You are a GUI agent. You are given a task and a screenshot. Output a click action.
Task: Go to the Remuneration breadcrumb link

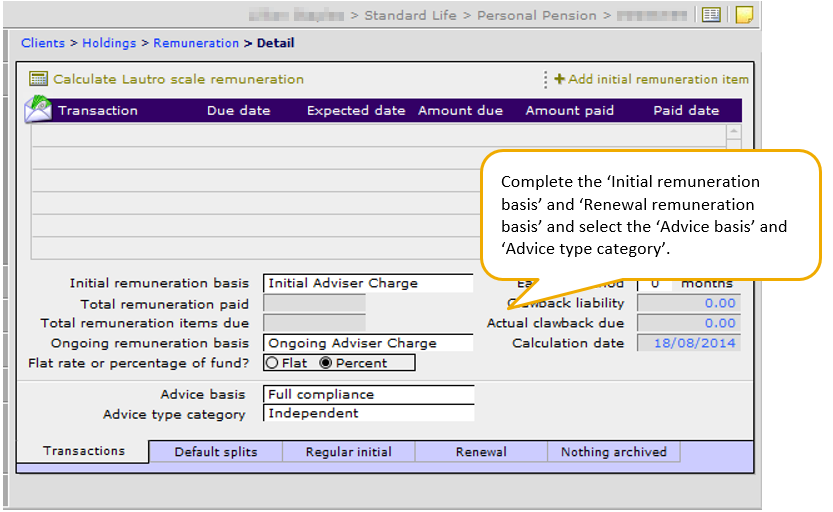coord(196,43)
